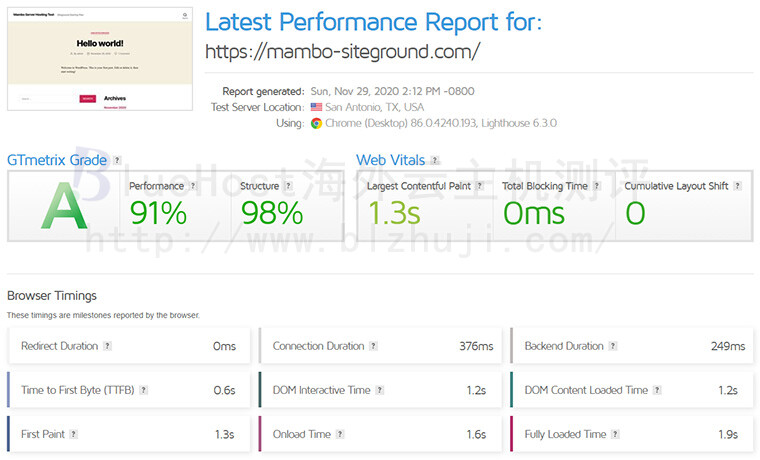
Task: Click the help icon beside First Paint
Action: pyautogui.click(x=74, y=434)
